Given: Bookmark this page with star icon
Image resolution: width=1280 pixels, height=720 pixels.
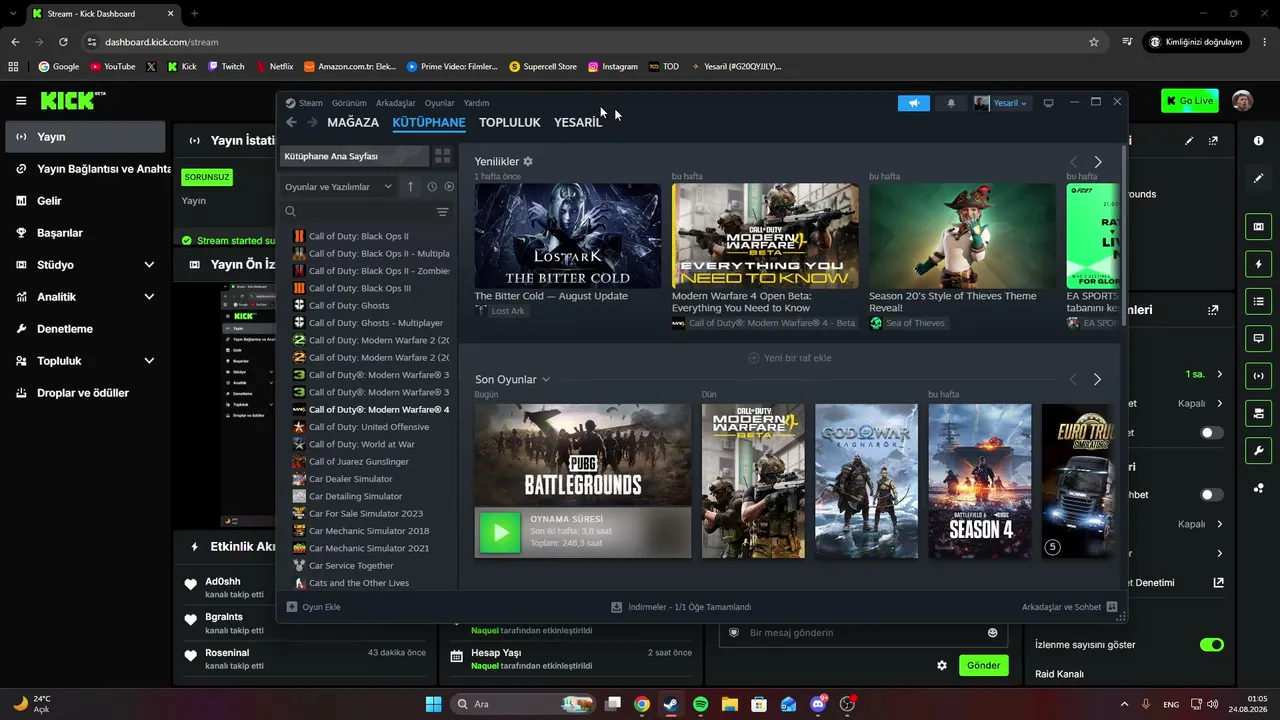Looking at the screenshot, I should pos(1094,42).
